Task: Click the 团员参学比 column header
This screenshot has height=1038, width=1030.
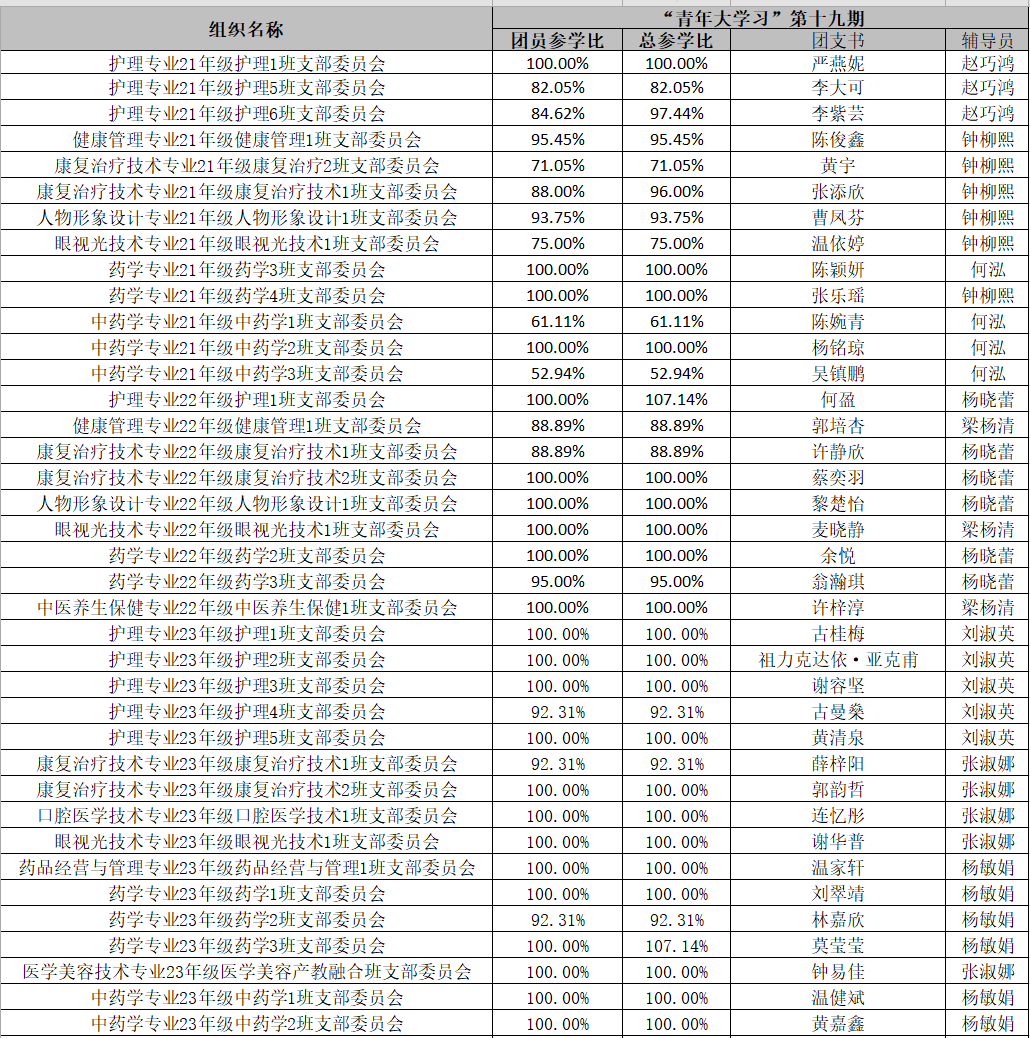Action: coord(557,40)
